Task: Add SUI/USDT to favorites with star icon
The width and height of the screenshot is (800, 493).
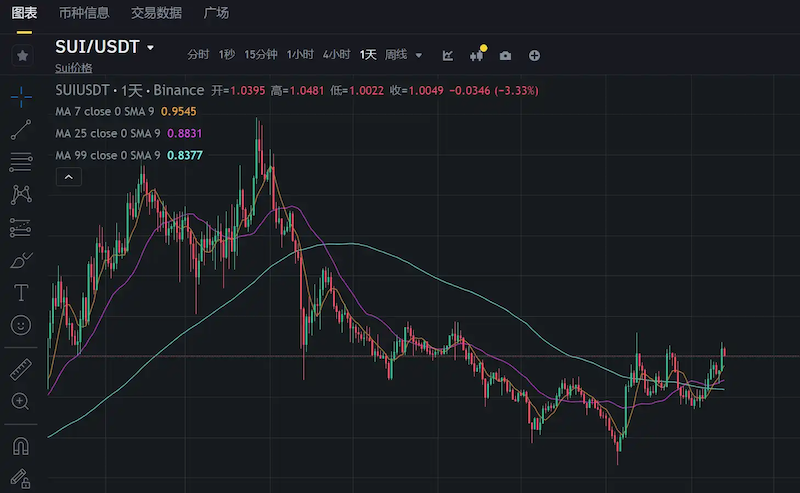Action: (x=21, y=55)
